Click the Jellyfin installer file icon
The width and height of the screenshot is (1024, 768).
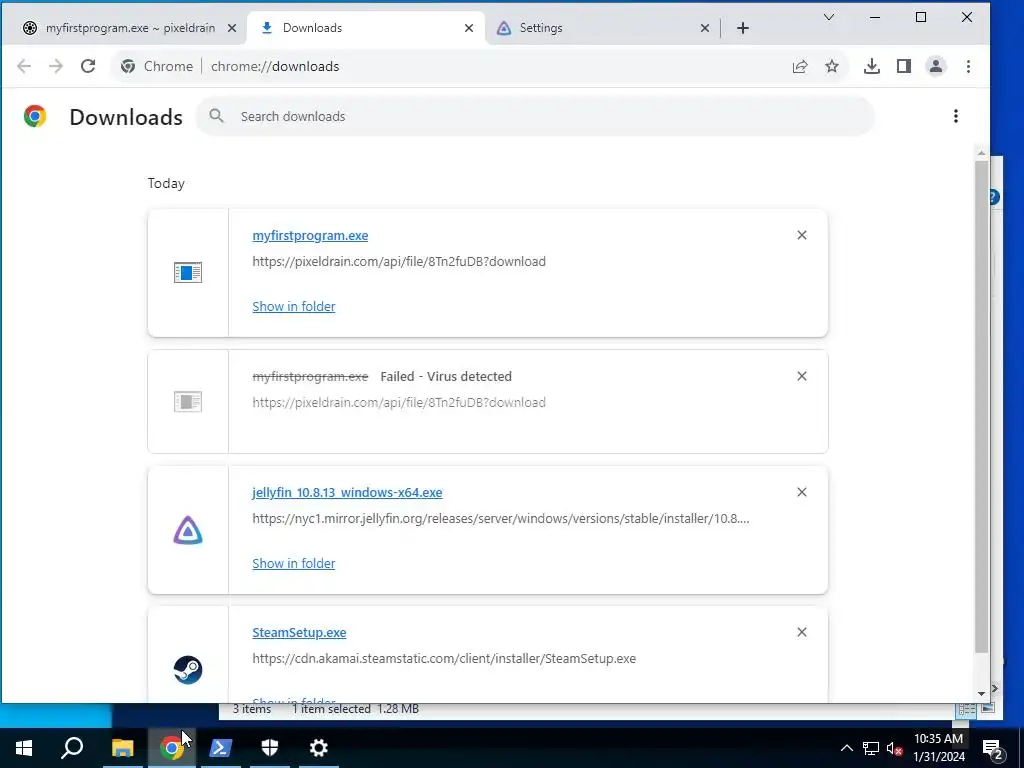(x=188, y=530)
